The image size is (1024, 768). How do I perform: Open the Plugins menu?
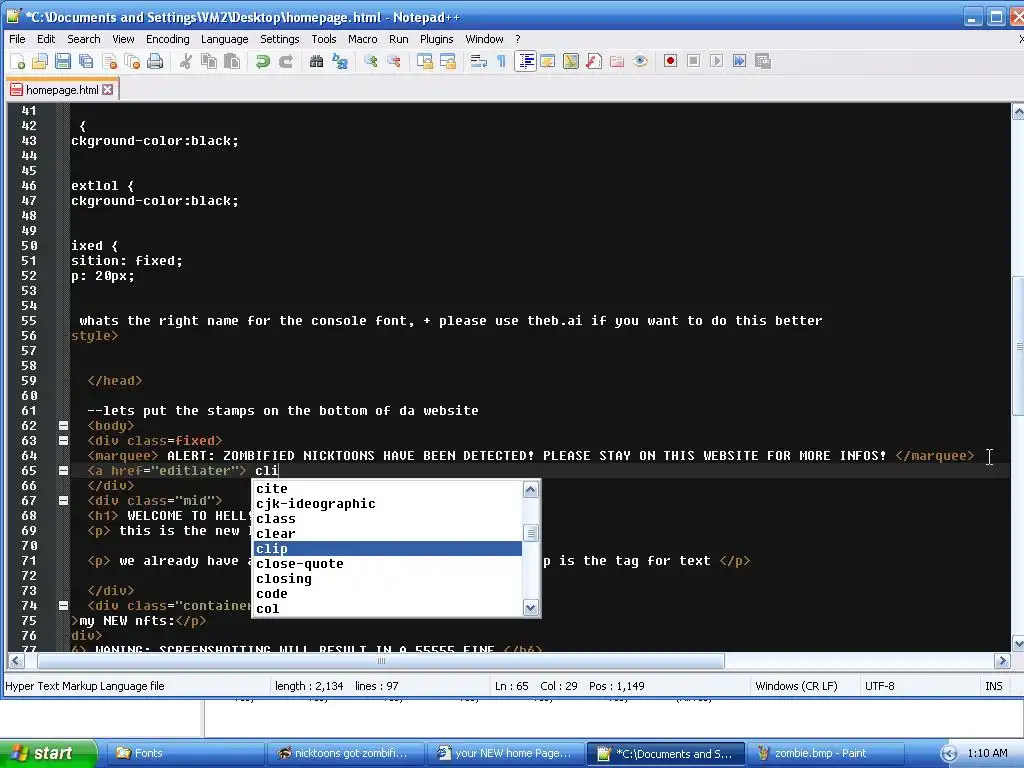click(x=436, y=39)
